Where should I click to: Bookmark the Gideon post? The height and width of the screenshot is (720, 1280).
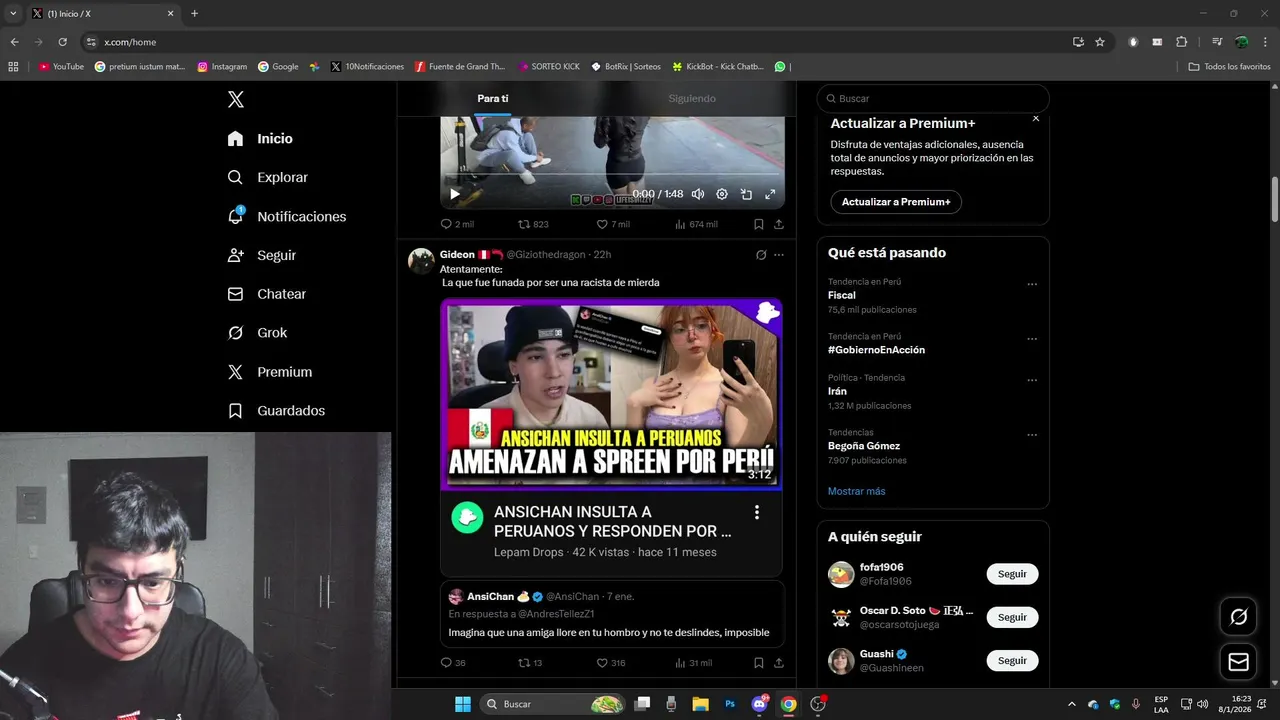click(x=759, y=663)
